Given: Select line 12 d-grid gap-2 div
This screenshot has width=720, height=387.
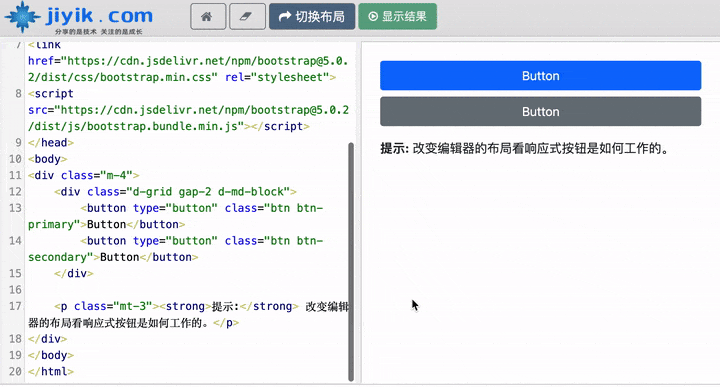Looking at the screenshot, I should (x=175, y=192).
